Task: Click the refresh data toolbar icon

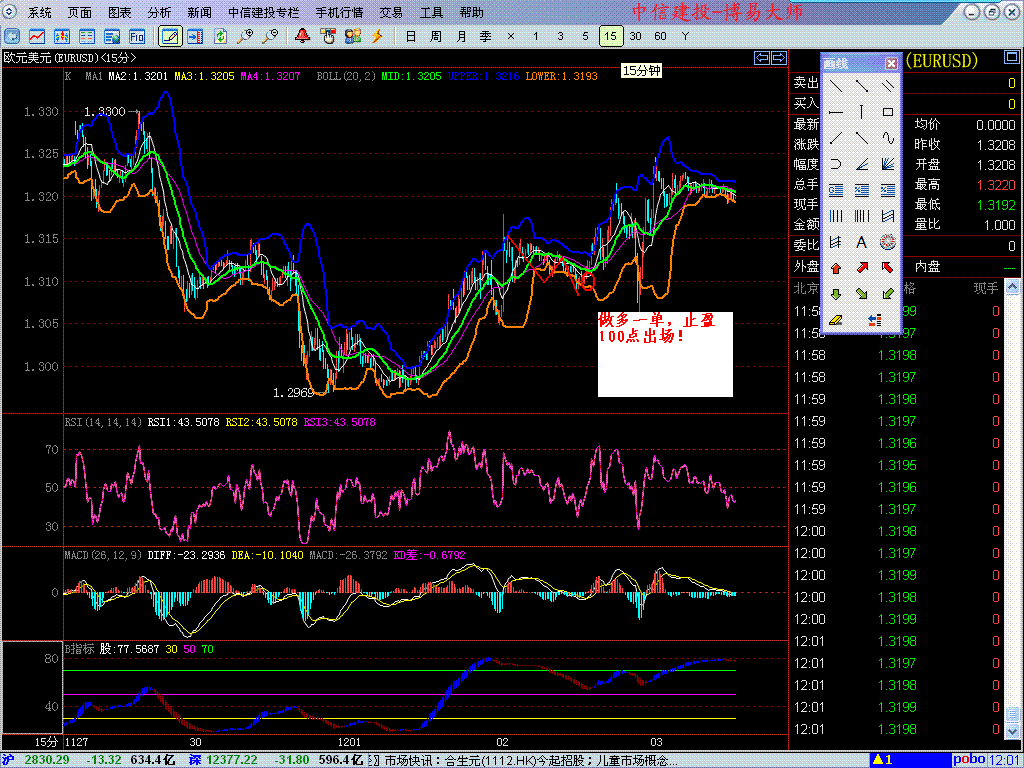Action: tap(220, 36)
